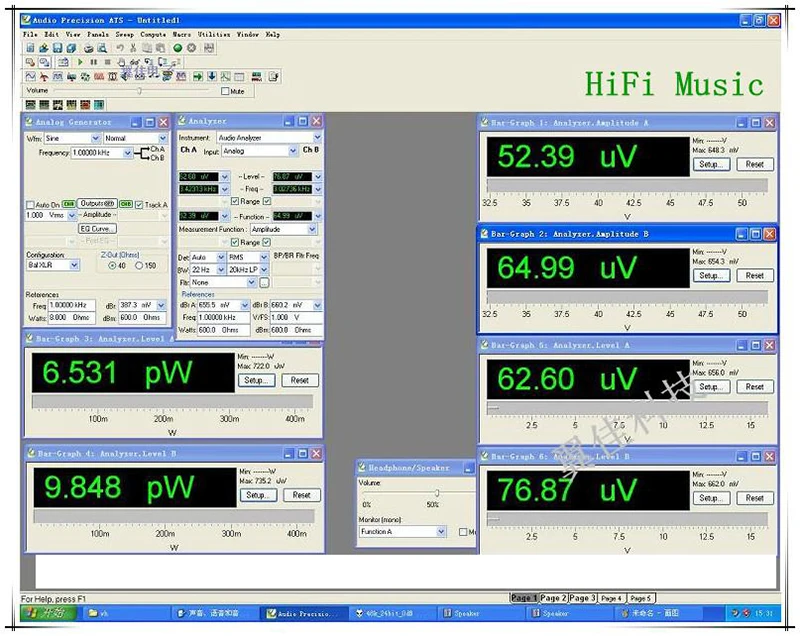Toggle the Mute checkbox beside Volume slider

tap(225, 91)
